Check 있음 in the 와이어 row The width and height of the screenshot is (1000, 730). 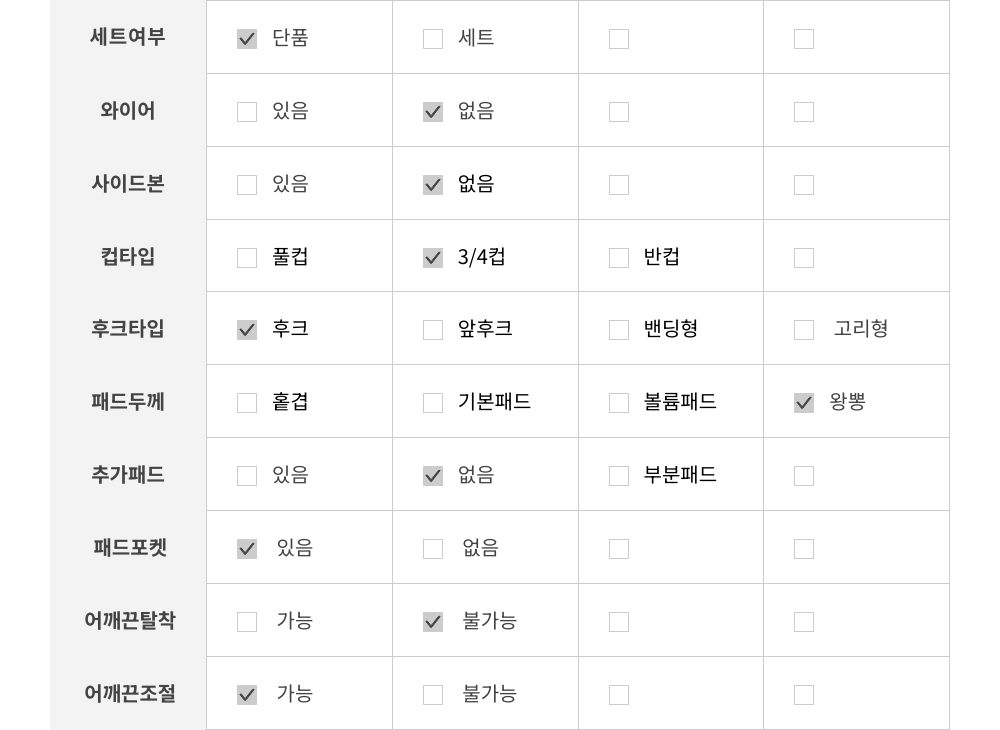click(247, 112)
